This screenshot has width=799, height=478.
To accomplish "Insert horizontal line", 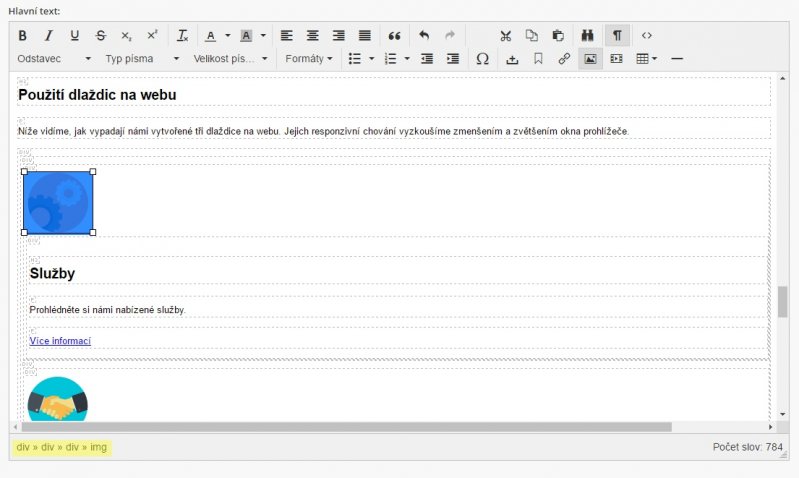I will coord(677,59).
